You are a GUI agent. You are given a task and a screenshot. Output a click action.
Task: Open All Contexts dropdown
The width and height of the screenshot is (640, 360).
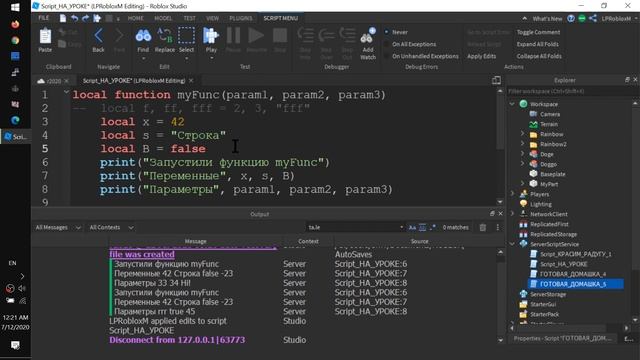point(111,227)
